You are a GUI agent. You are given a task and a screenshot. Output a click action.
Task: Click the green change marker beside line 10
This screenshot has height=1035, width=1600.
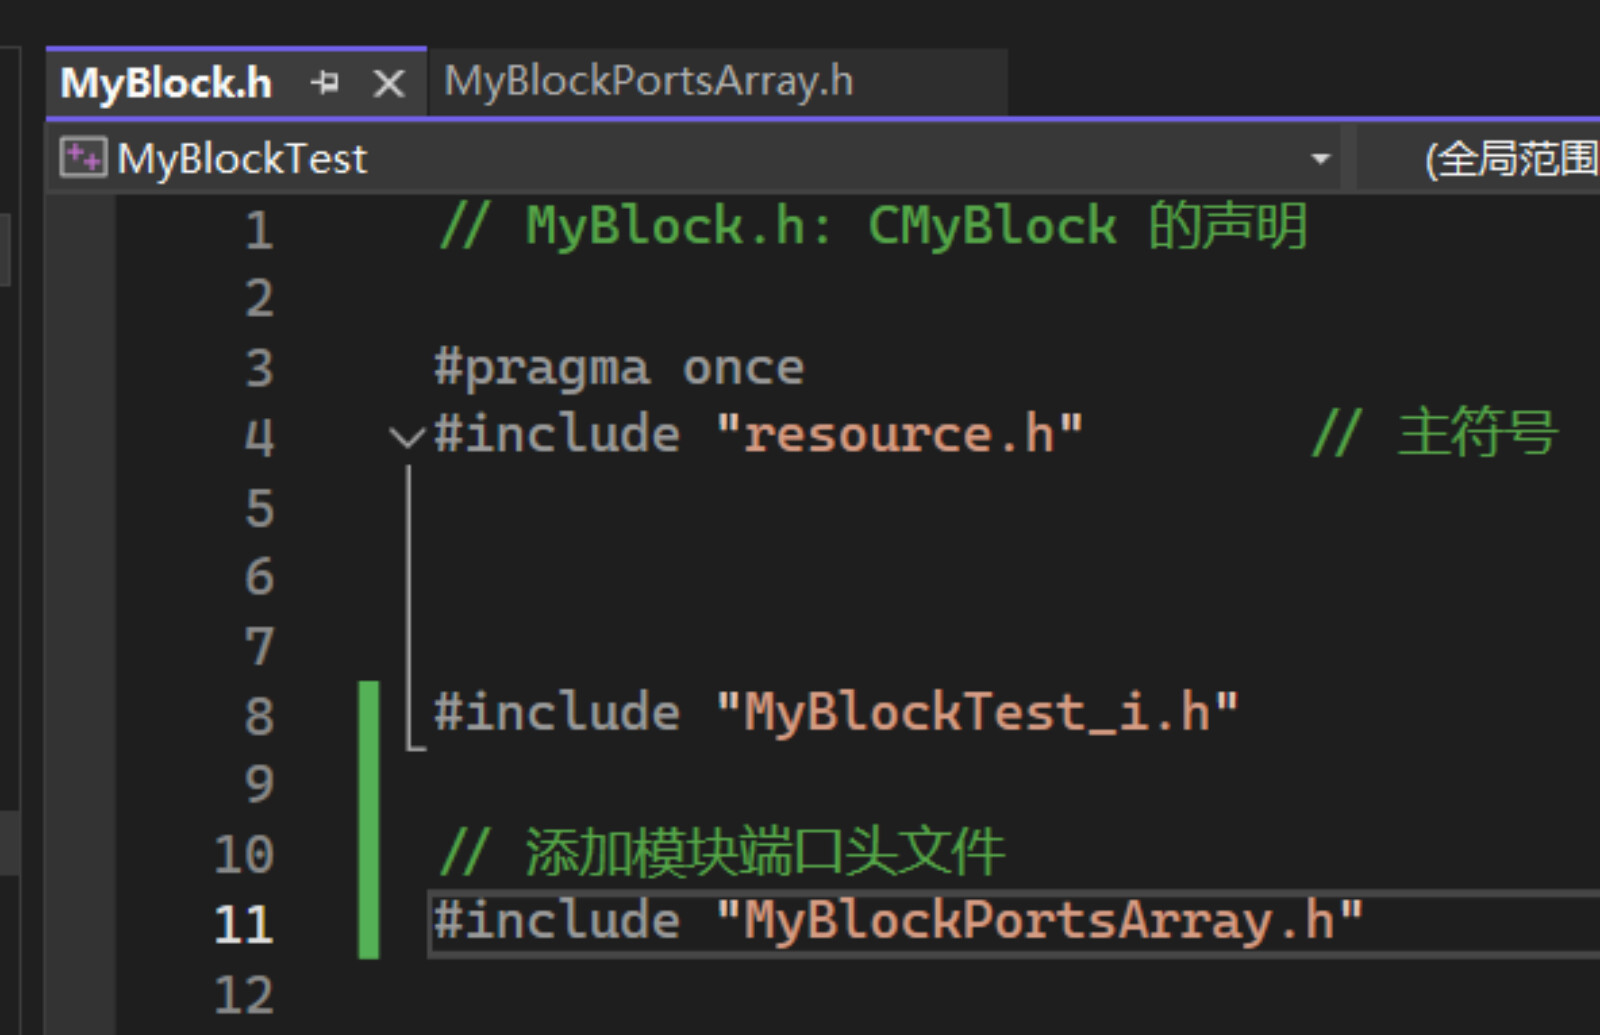click(369, 854)
